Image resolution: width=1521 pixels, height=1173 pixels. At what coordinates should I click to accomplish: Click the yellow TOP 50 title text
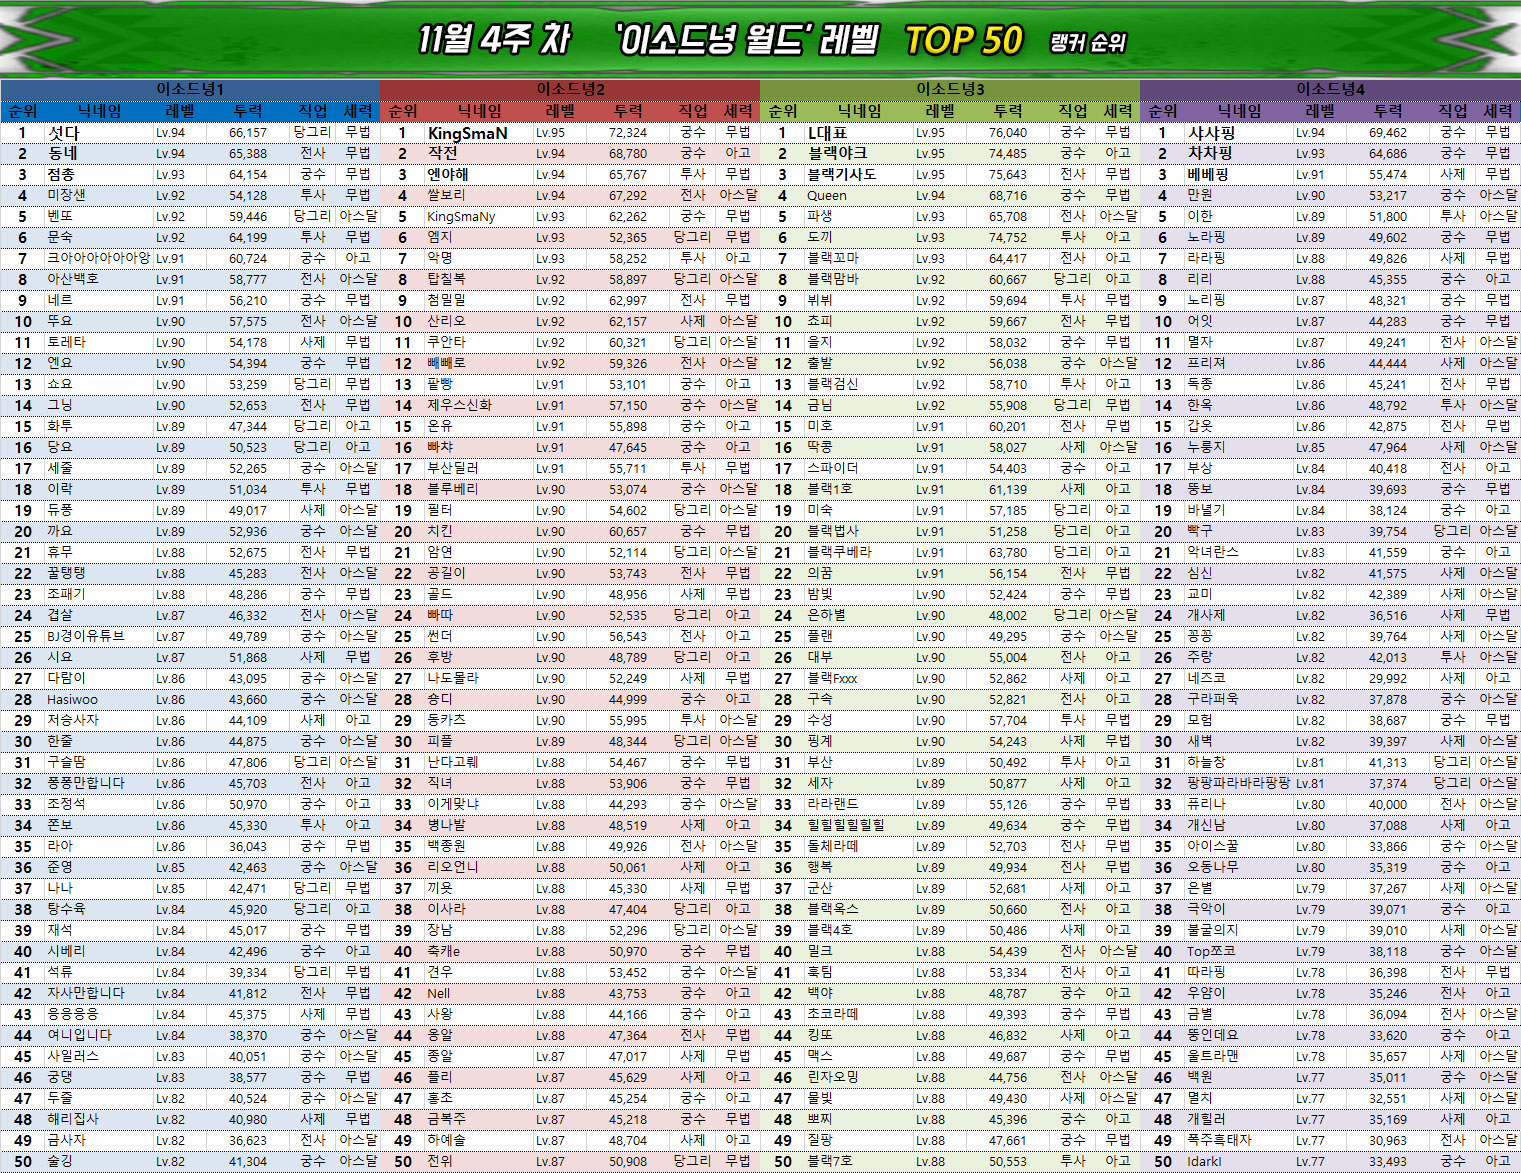coord(963,40)
